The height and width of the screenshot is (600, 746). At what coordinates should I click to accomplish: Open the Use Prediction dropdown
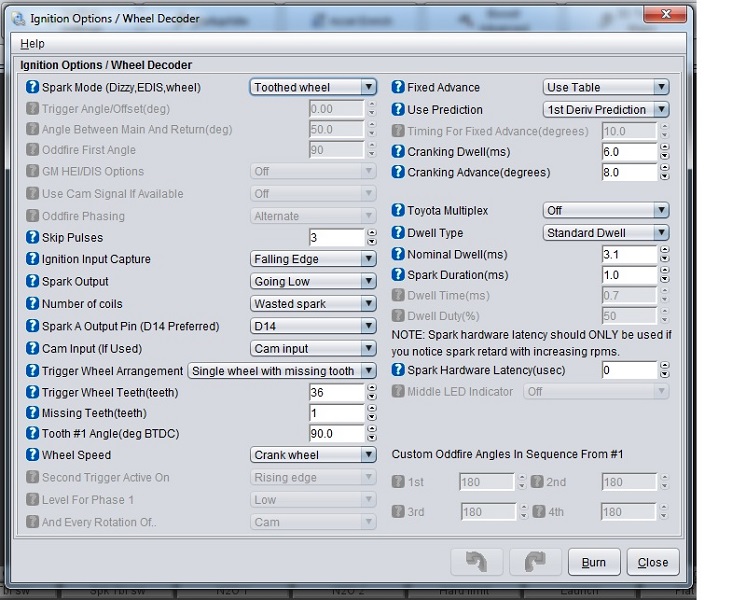pyautogui.click(x=605, y=110)
